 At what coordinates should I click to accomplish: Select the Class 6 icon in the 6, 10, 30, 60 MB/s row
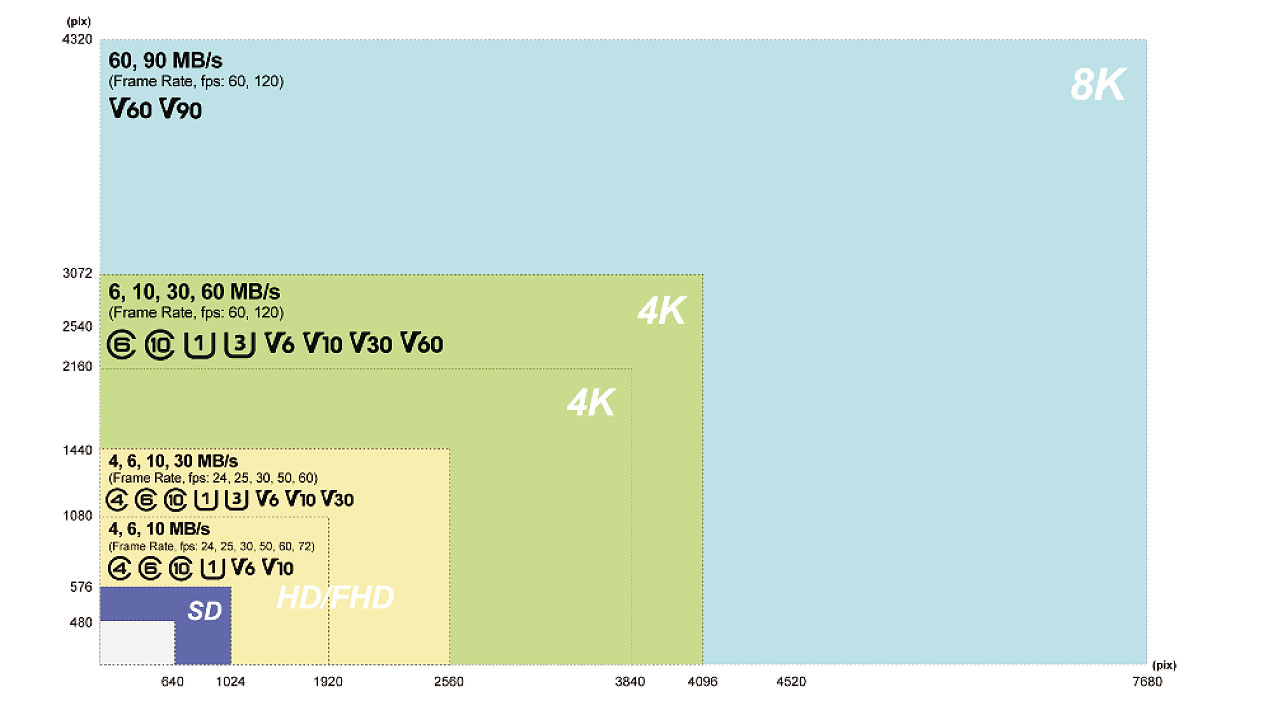coord(121,345)
